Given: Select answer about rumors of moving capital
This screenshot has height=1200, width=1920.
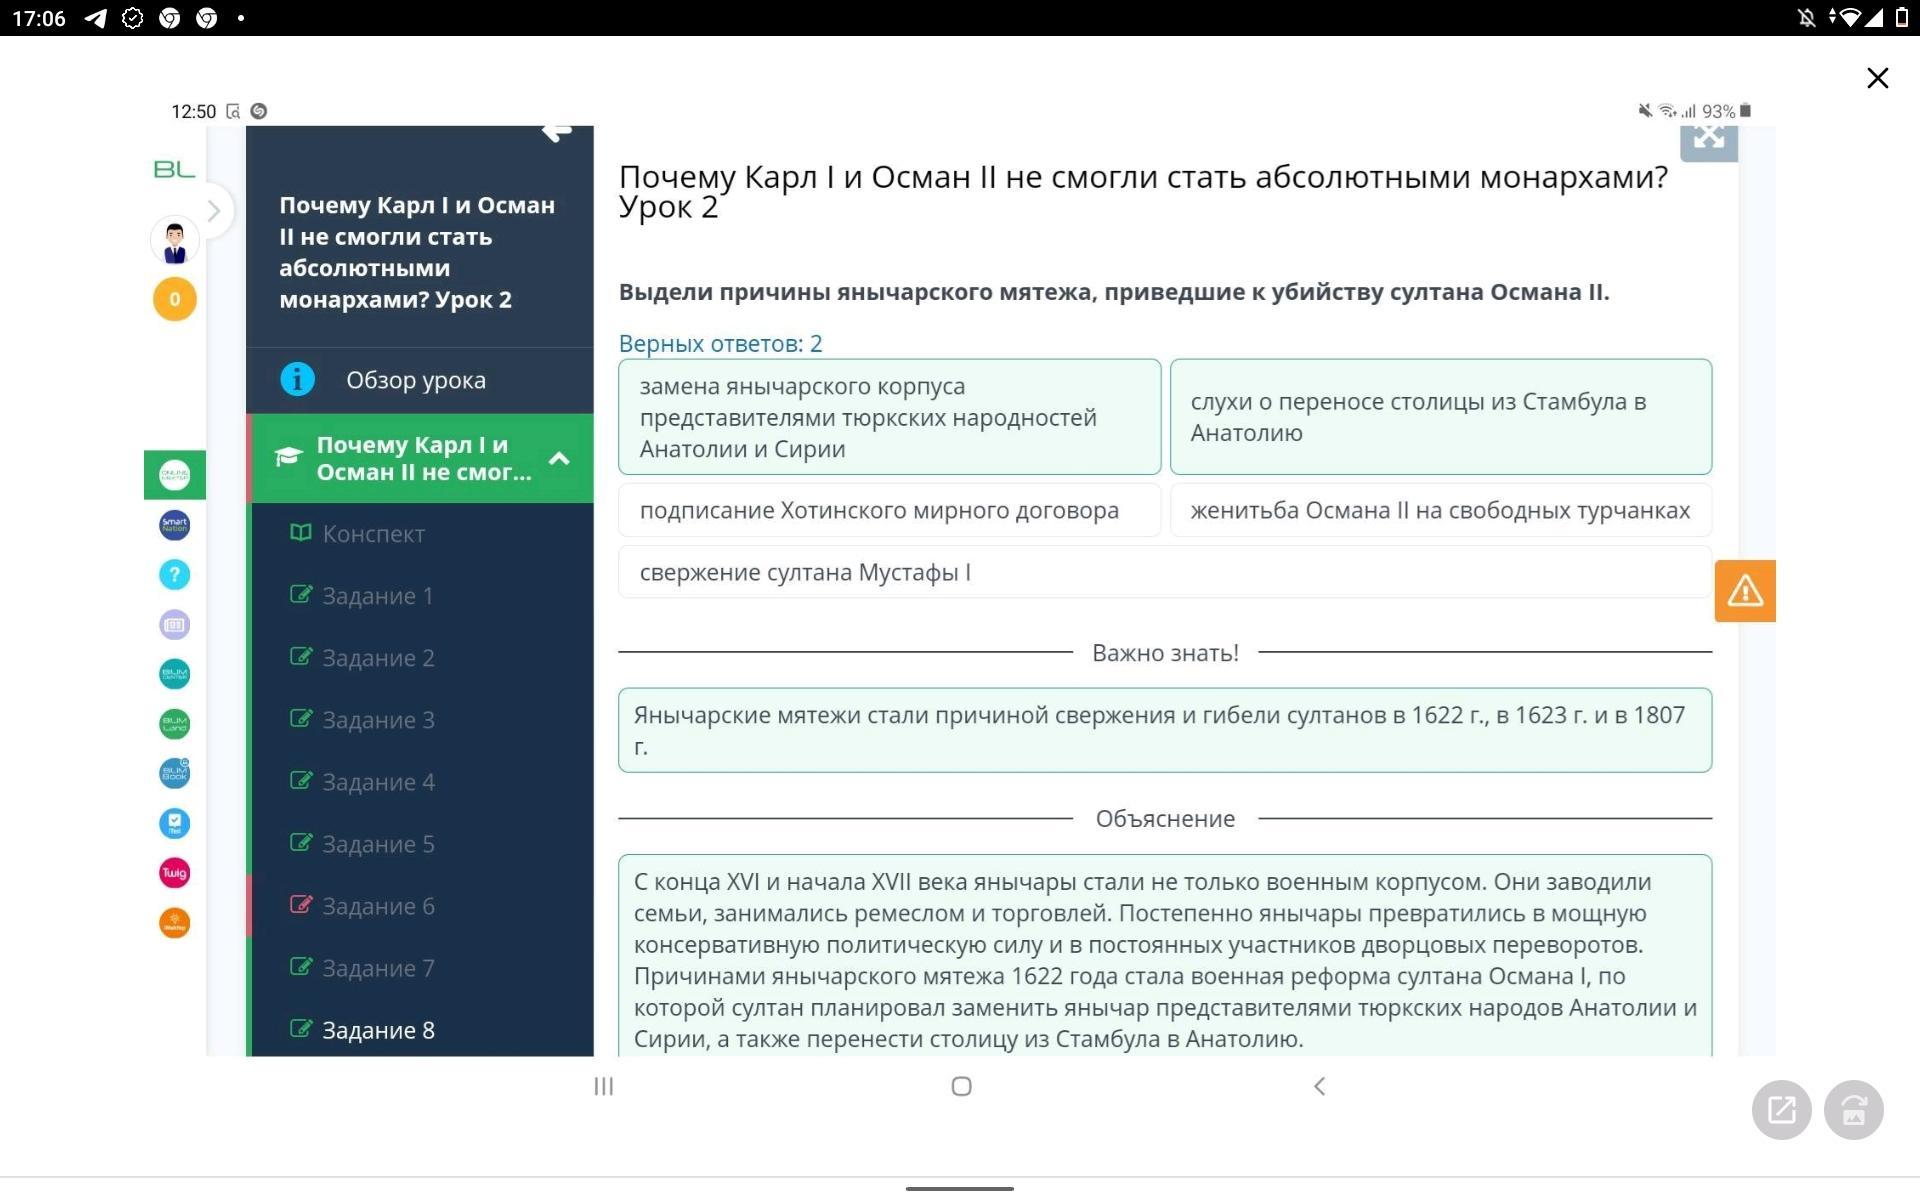Looking at the screenshot, I should click(x=1440, y=417).
